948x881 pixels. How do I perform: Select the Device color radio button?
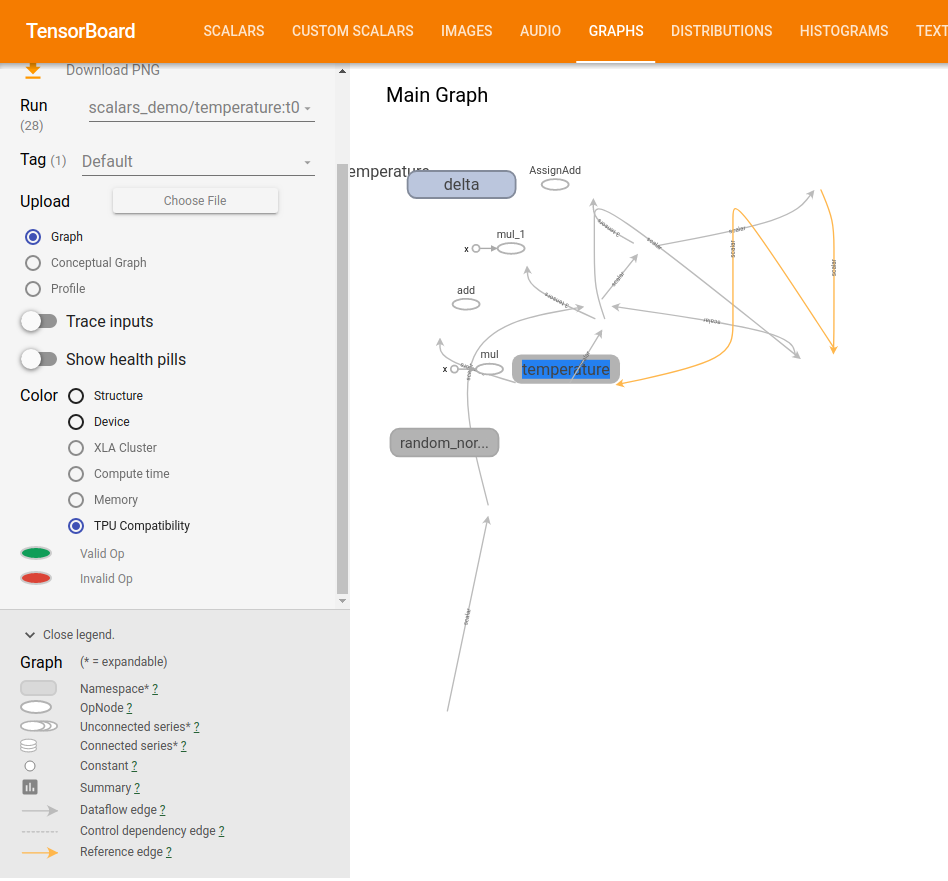coord(76,422)
